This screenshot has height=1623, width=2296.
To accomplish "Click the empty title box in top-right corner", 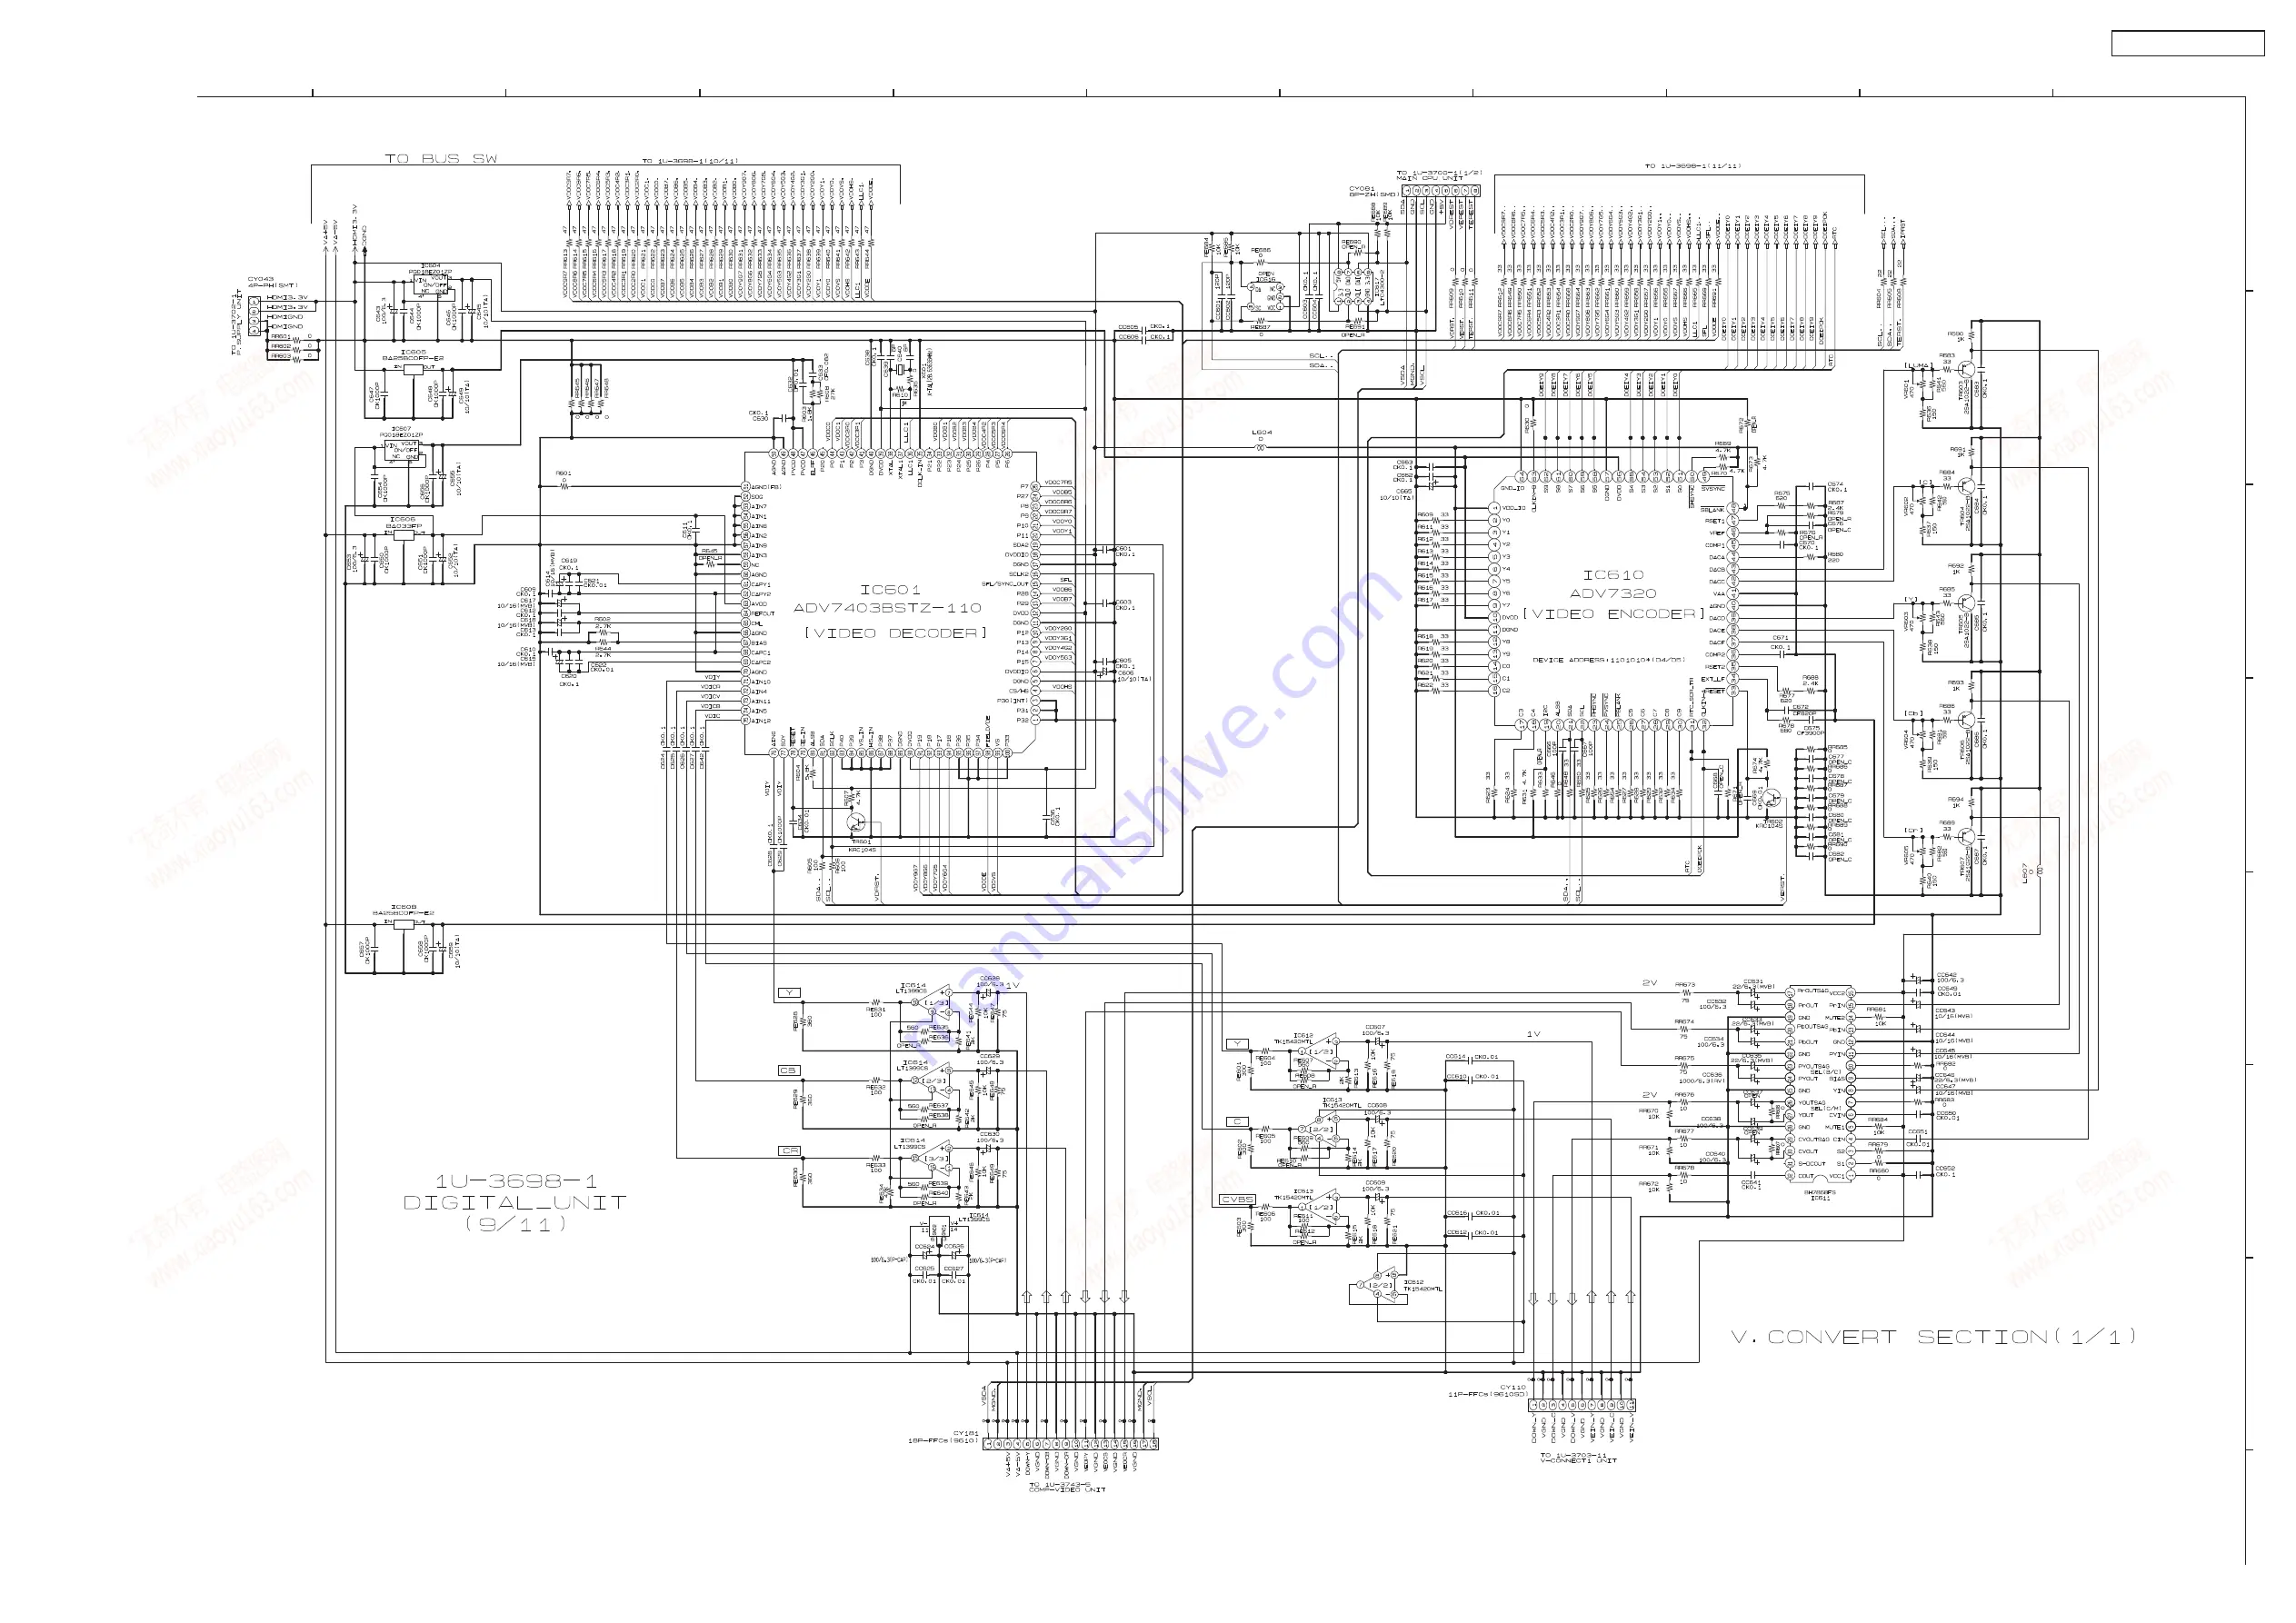I will 2188,43.
